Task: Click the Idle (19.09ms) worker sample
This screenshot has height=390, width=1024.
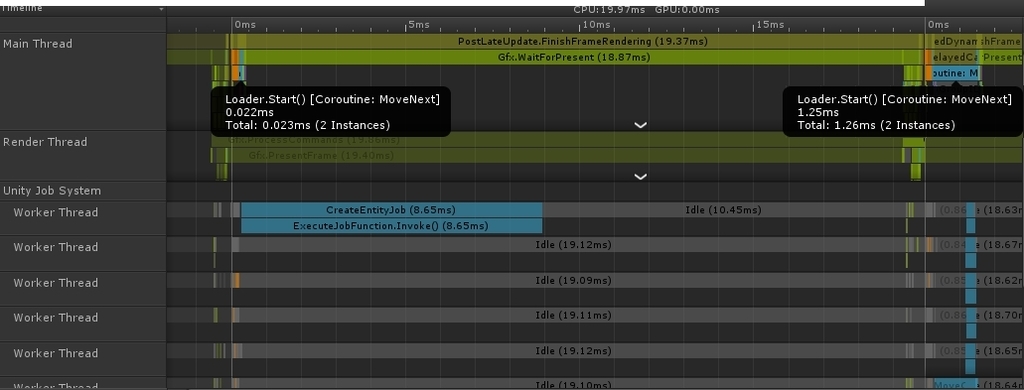Action: click(573, 280)
